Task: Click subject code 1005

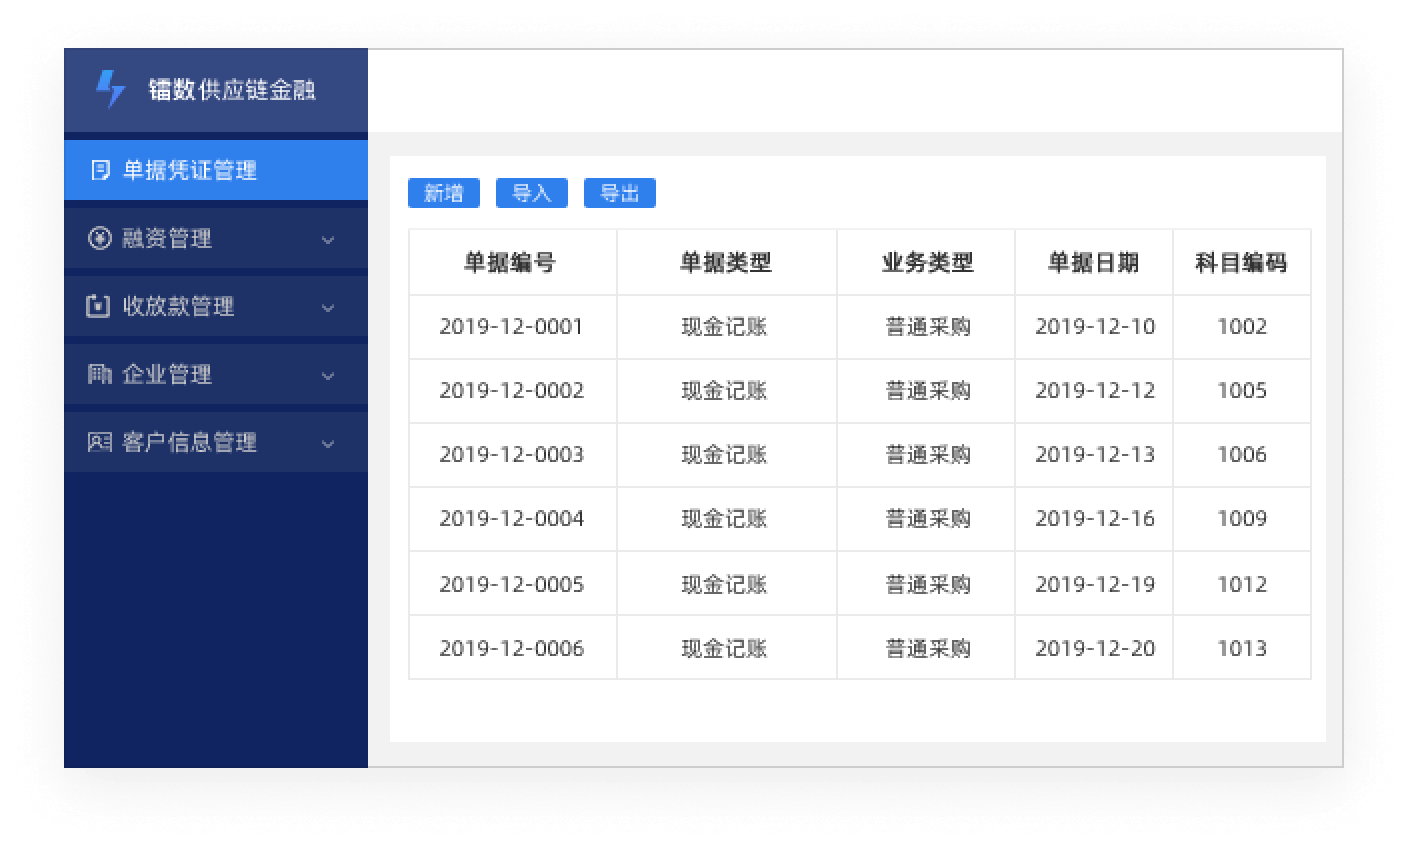Action: tap(1242, 391)
